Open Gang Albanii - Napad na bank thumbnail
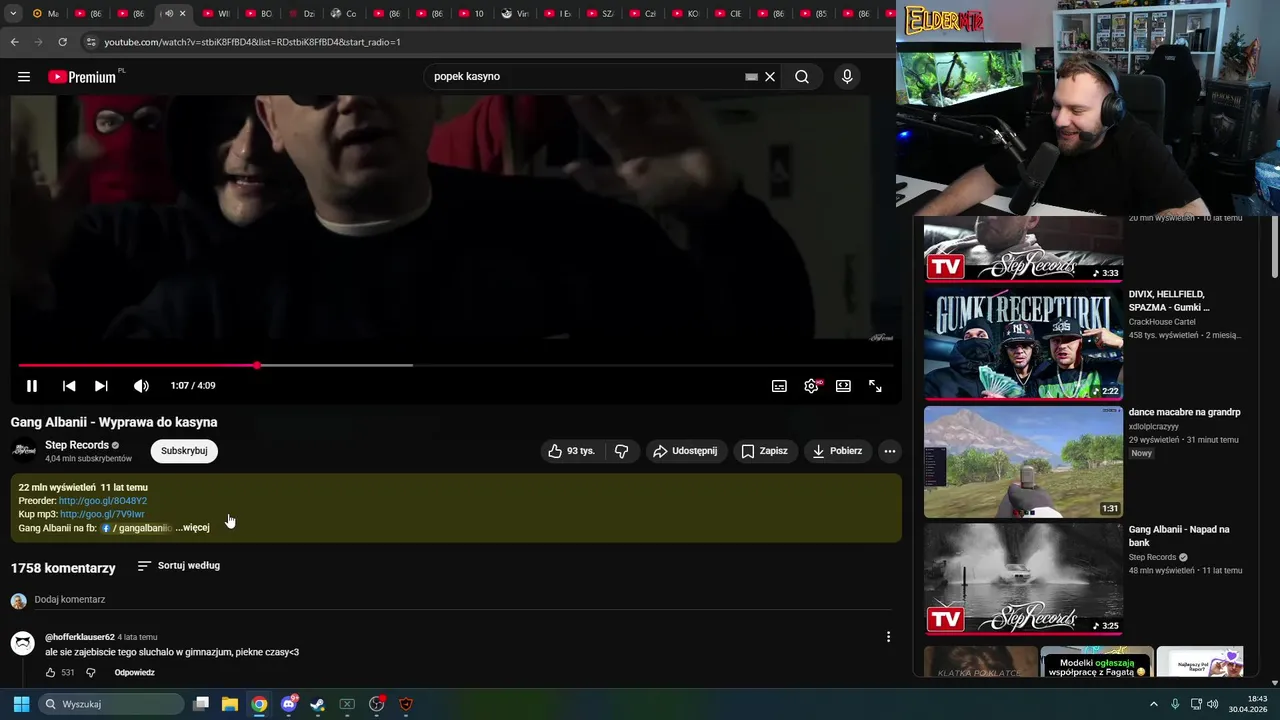The height and width of the screenshot is (720, 1280). (x=1023, y=579)
